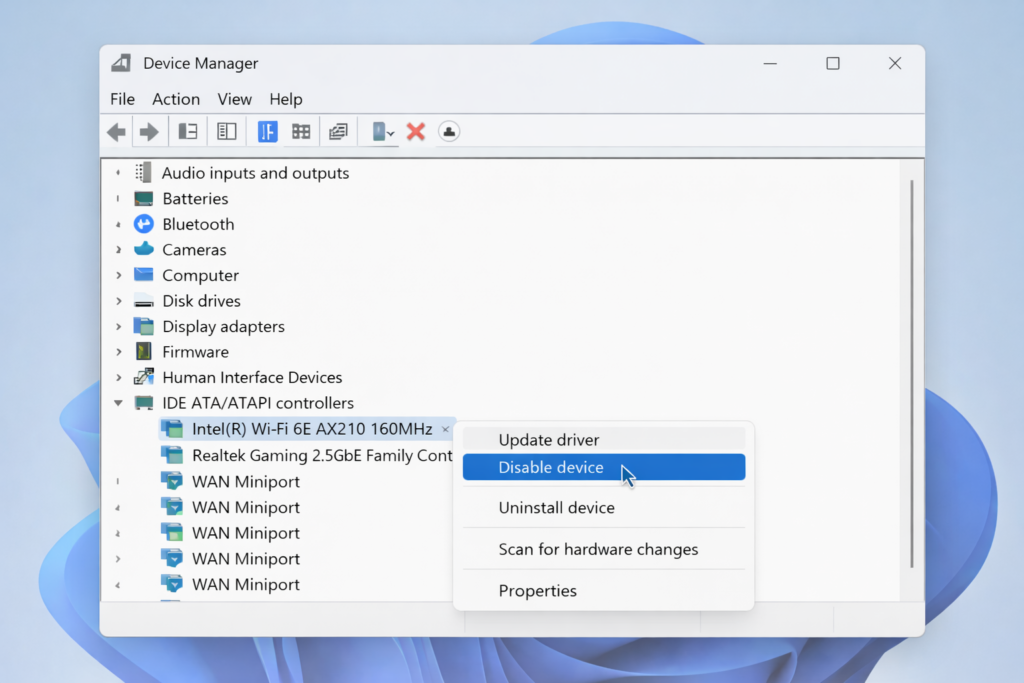Click the vertical scrollbar thumb

click(x=912, y=373)
